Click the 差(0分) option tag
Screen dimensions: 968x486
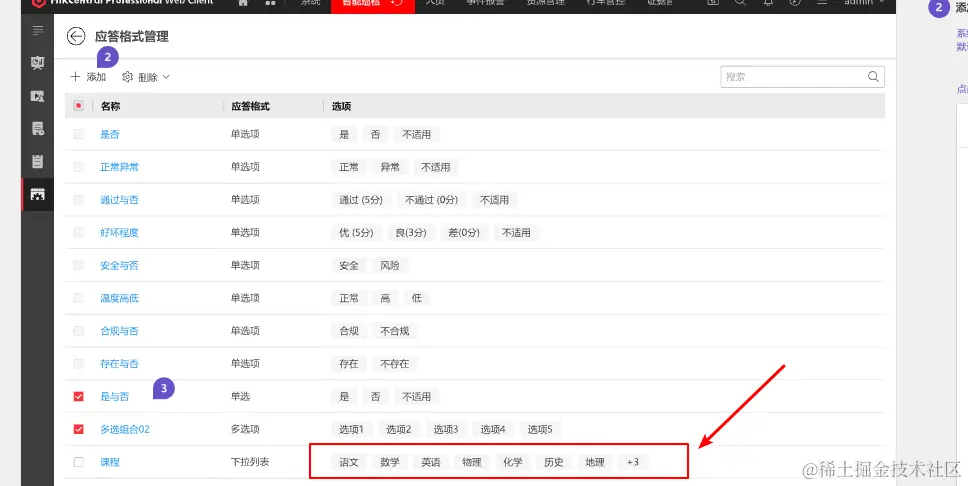click(x=464, y=232)
